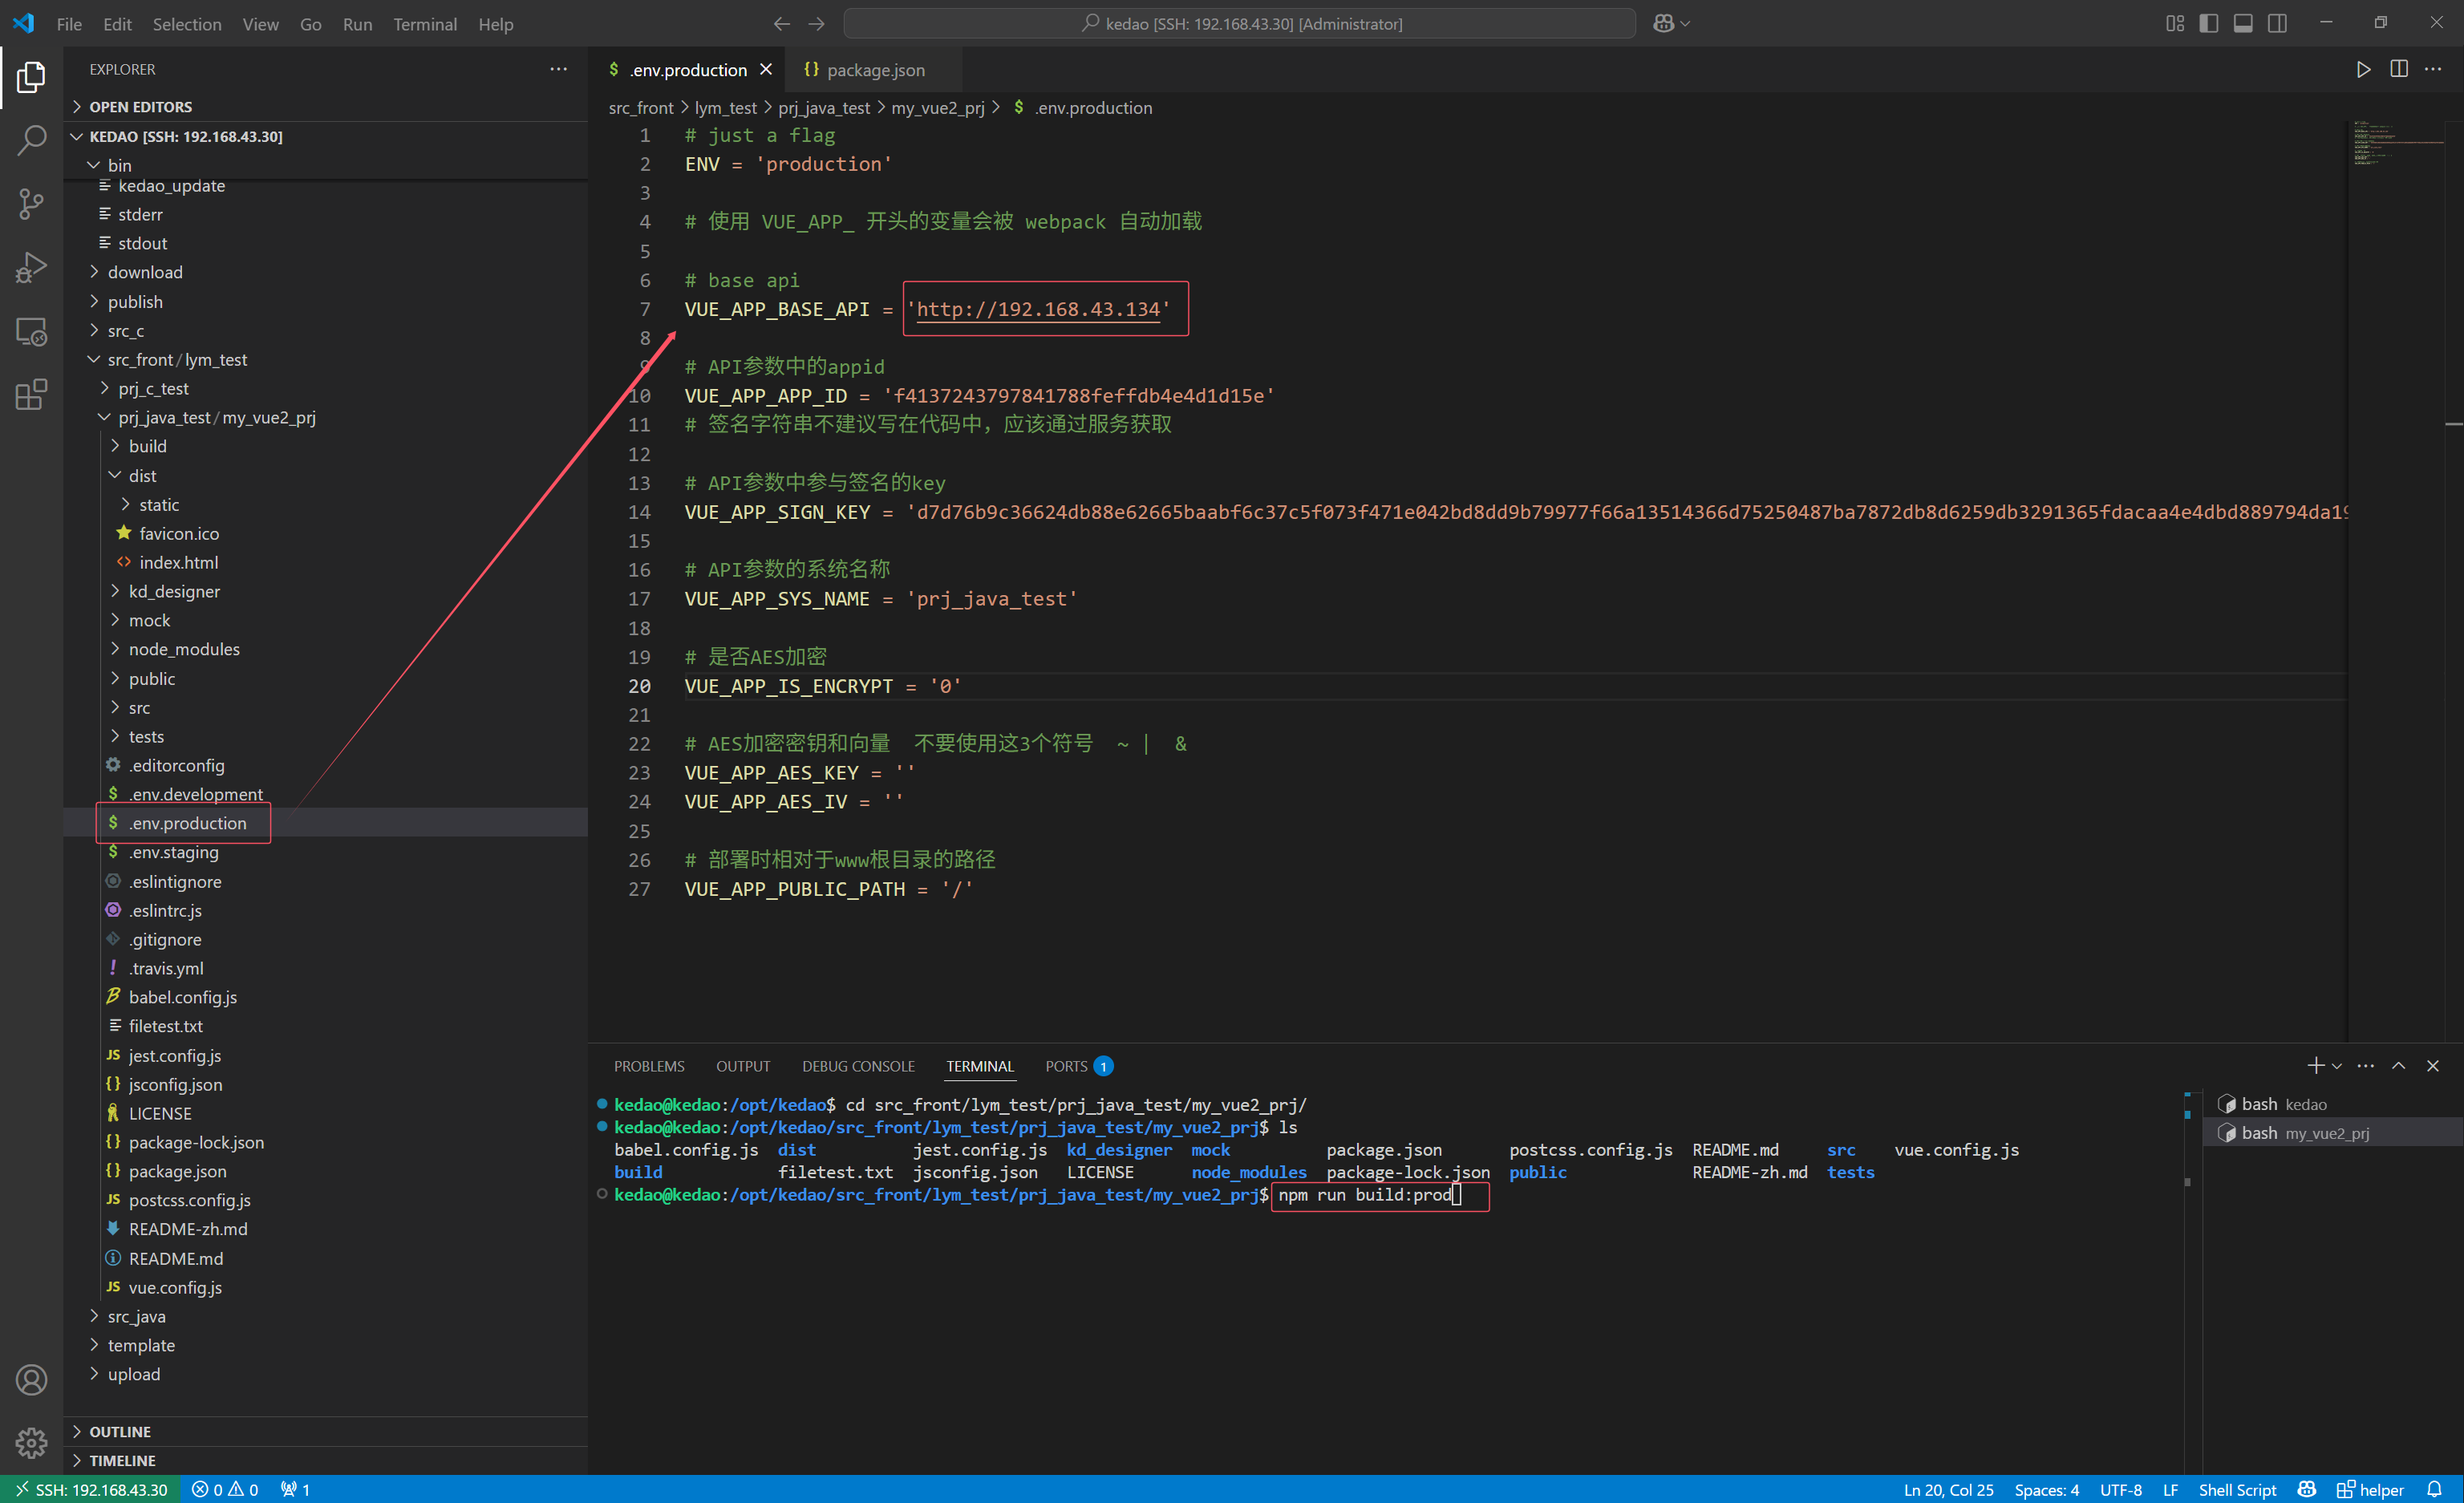Screen dimensions: 2464x1503
Task: Click Shell Script language mode in status bar
Action: pyautogui.click(x=2236, y=1489)
